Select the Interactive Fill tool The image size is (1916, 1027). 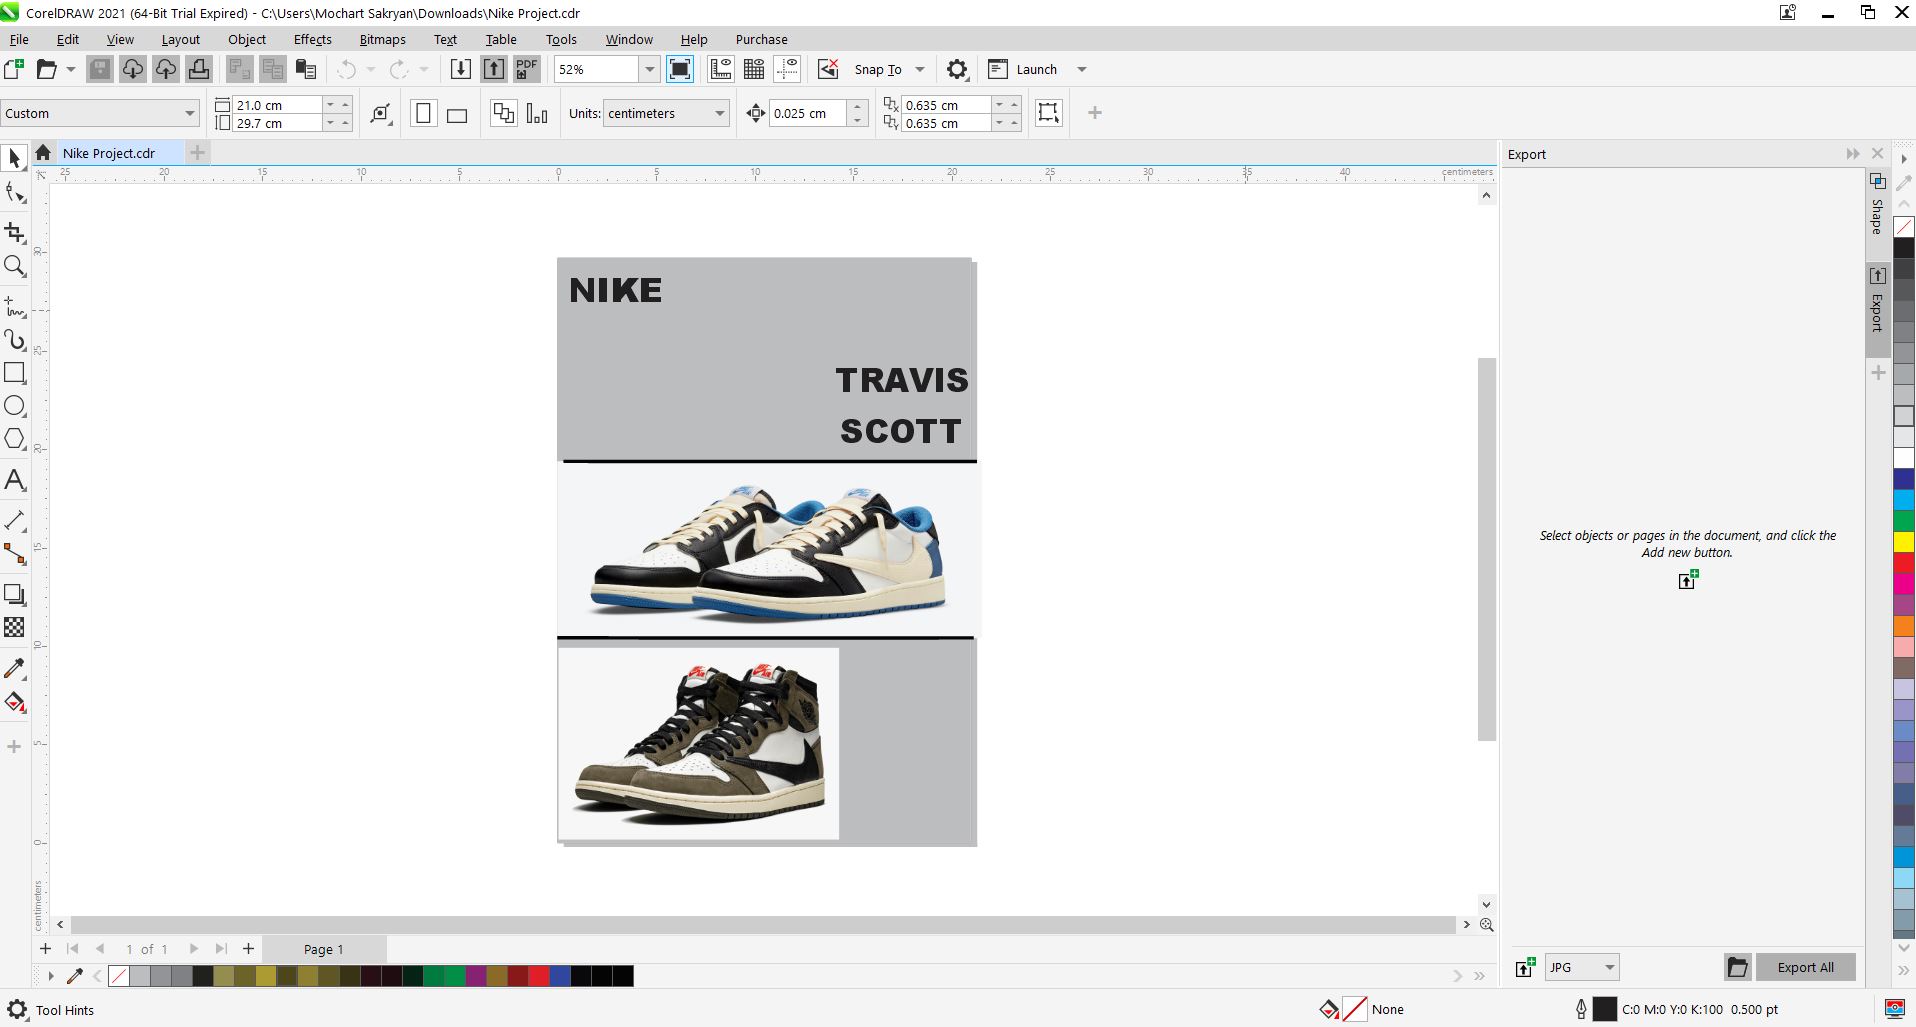point(14,702)
